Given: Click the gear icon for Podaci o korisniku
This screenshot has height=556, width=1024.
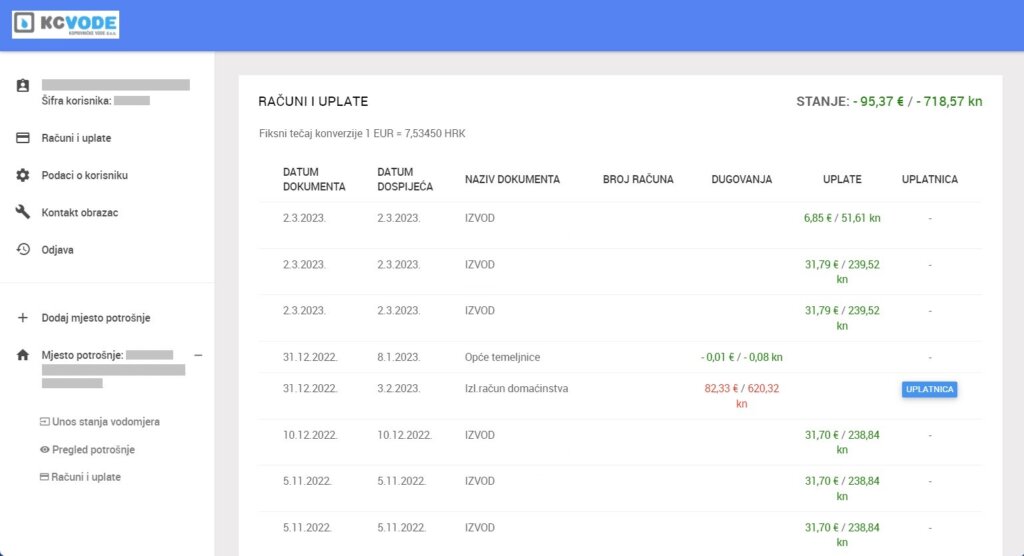Looking at the screenshot, I should coord(23,175).
